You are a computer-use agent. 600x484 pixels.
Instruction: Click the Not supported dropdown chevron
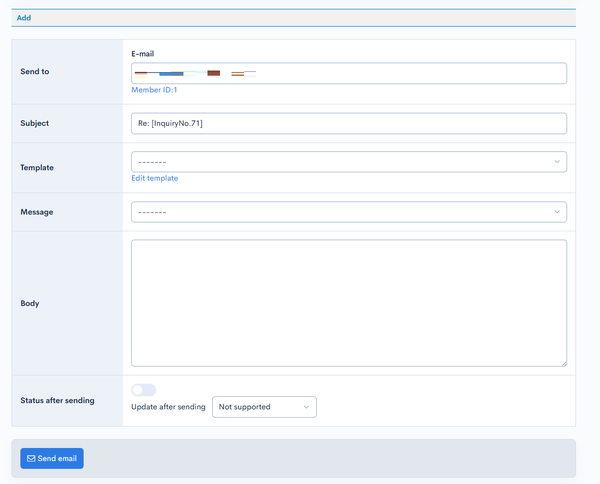(x=306, y=407)
